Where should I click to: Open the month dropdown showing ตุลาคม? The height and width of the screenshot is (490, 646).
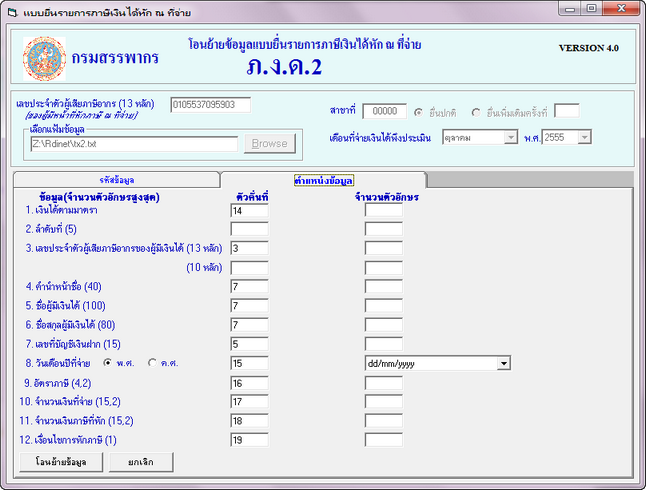pyautogui.click(x=511, y=138)
